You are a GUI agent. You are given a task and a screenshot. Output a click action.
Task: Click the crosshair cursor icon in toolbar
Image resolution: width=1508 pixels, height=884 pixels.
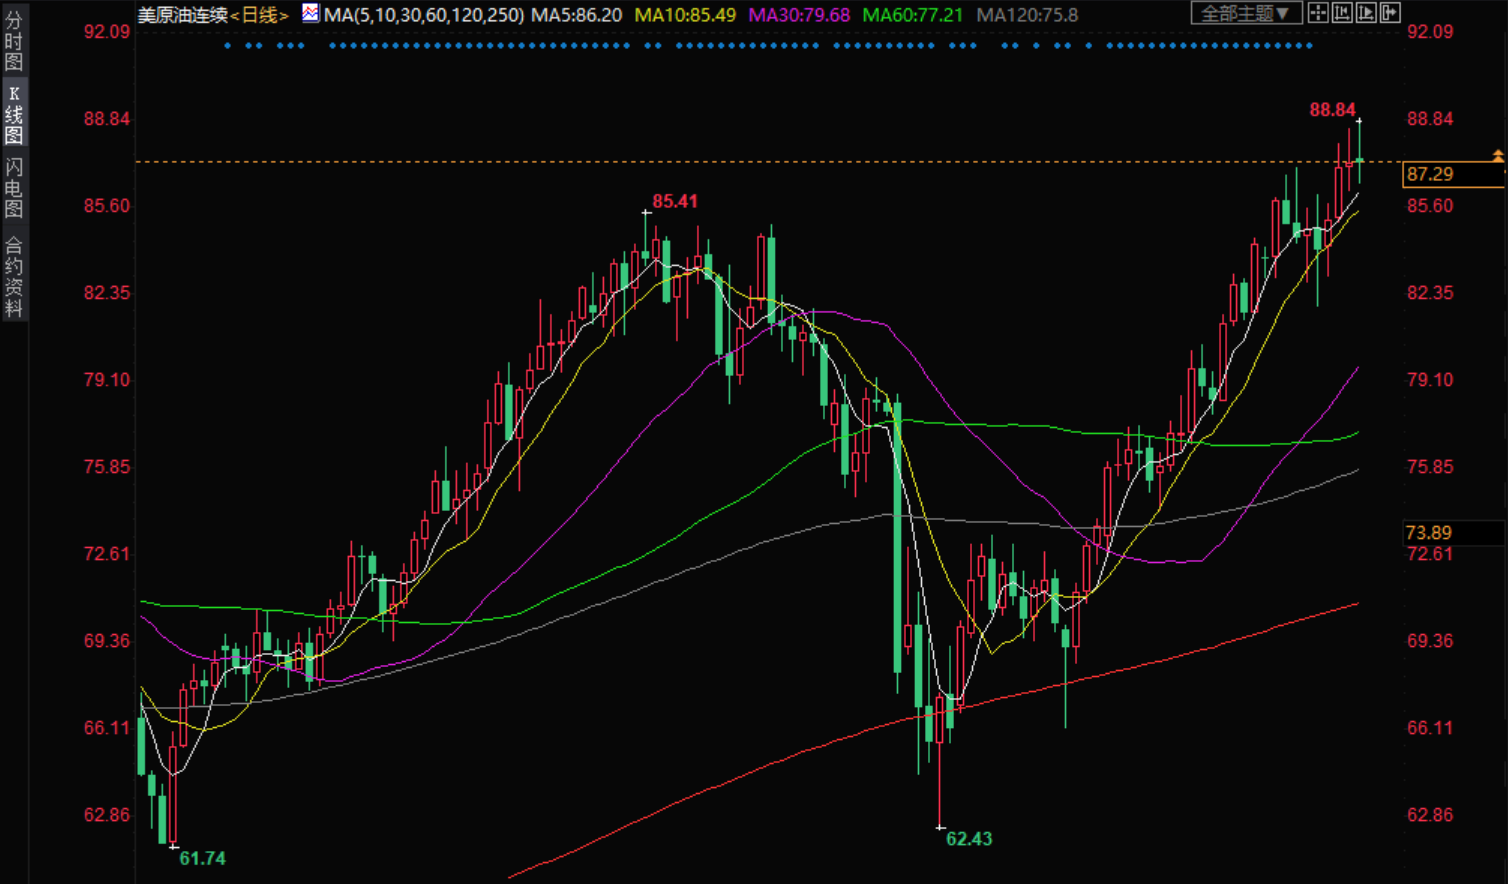click(1317, 13)
